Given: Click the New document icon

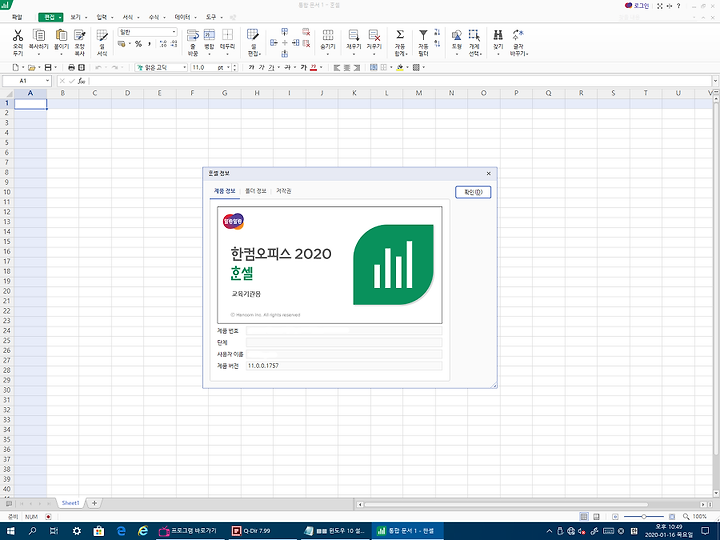Looking at the screenshot, I should pos(16,68).
